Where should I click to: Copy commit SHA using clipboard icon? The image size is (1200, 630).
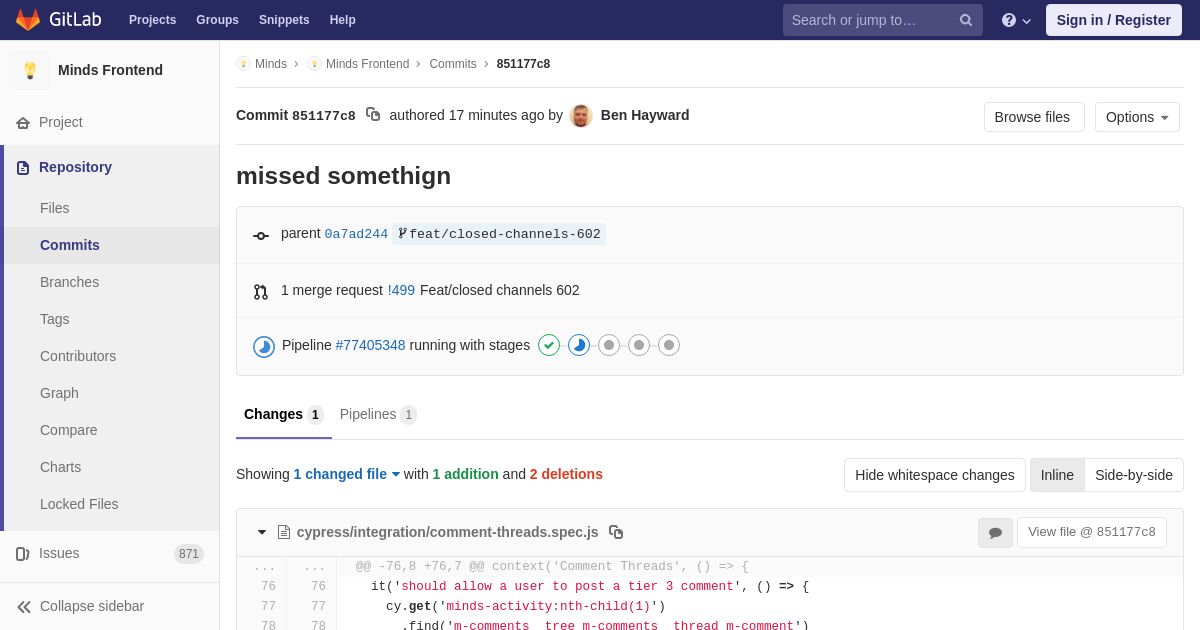pyautogui.click(x=373, y=115)
